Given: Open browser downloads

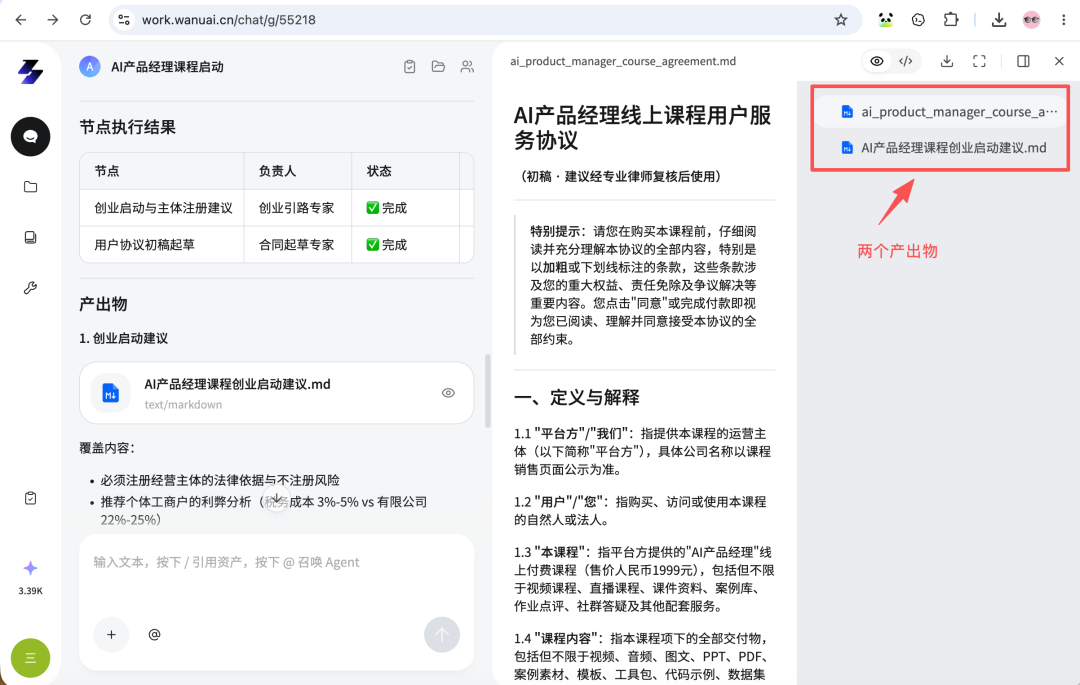Looking at the screenshot, I should [999, 20].
